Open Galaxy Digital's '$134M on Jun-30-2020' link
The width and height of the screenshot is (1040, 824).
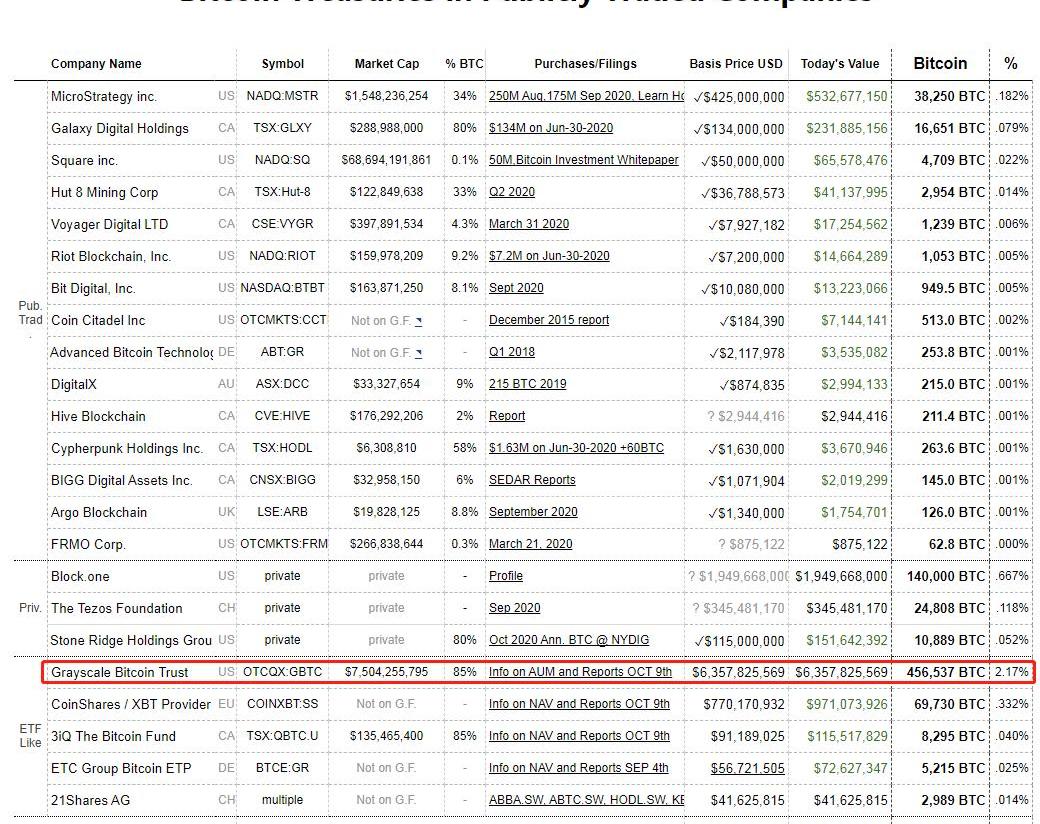550,128
